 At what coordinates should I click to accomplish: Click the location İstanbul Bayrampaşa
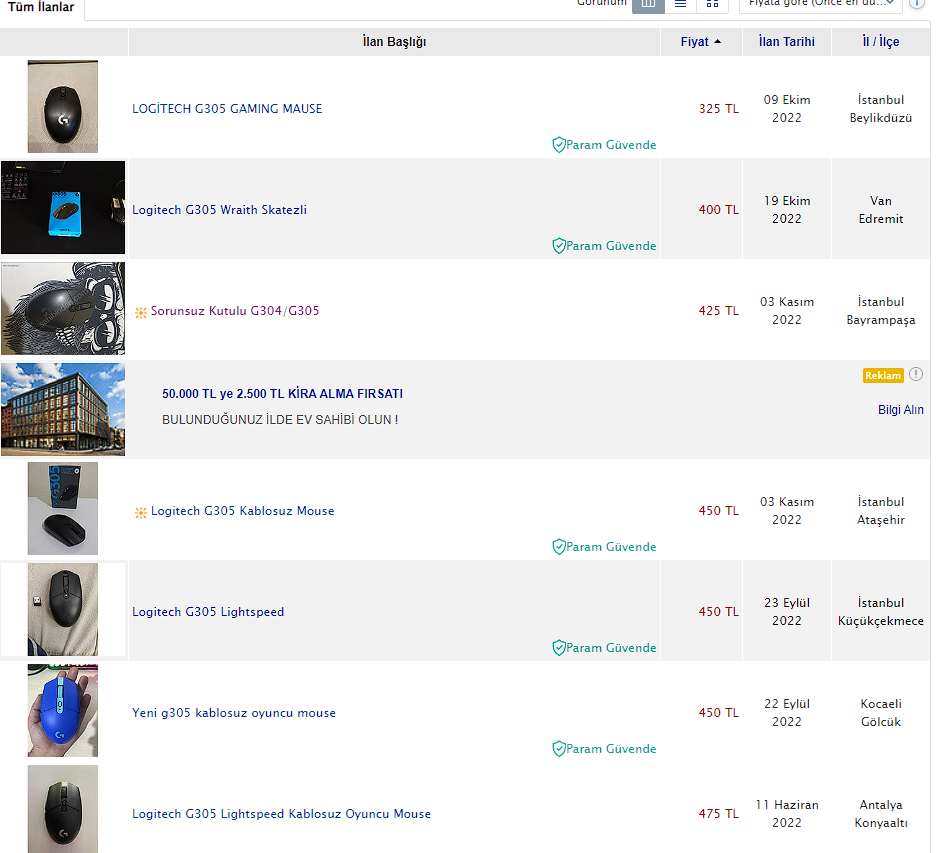(880, 311)
